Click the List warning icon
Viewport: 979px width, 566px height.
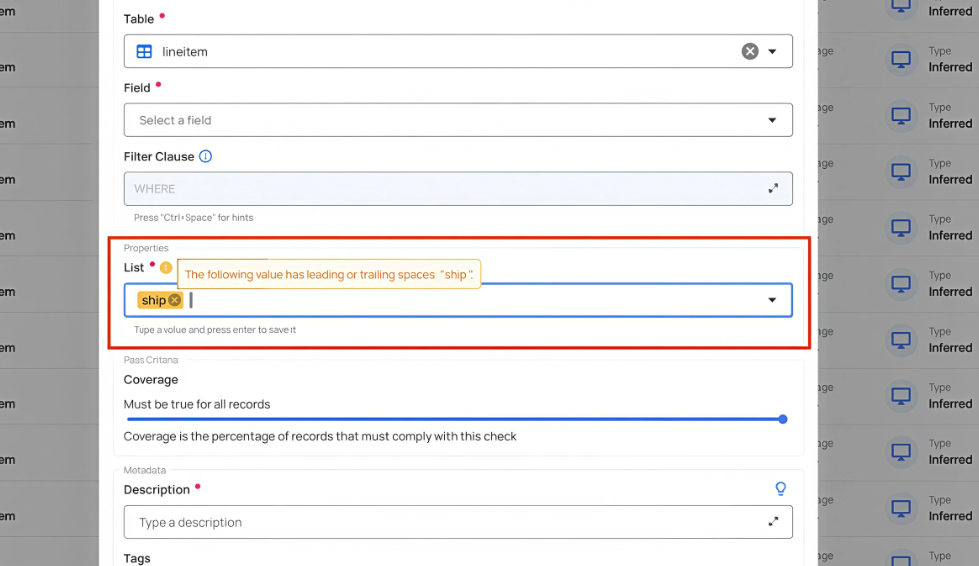[166, 268]
